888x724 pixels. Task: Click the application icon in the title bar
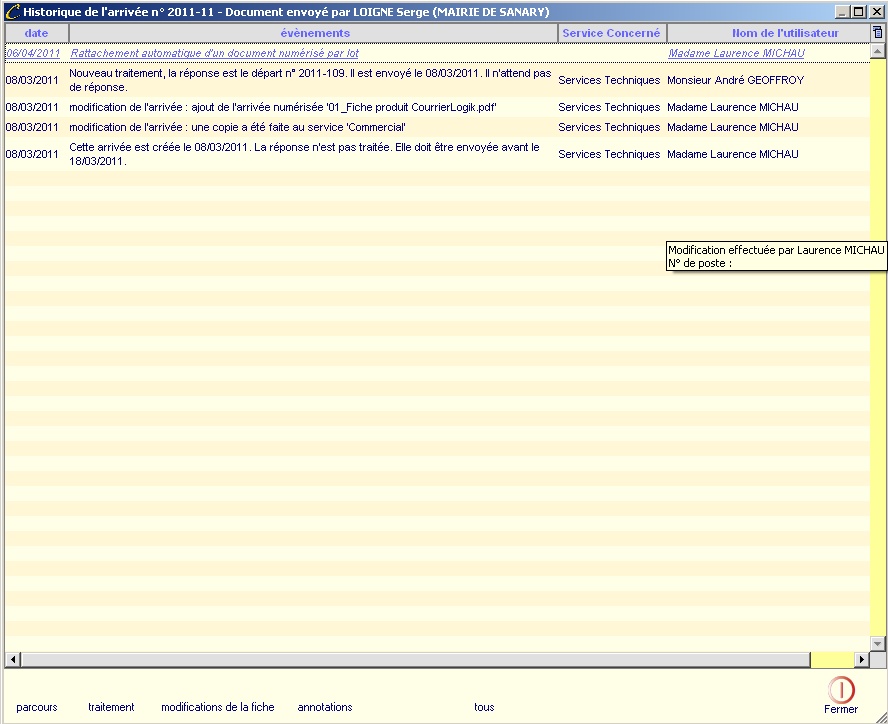12,12
